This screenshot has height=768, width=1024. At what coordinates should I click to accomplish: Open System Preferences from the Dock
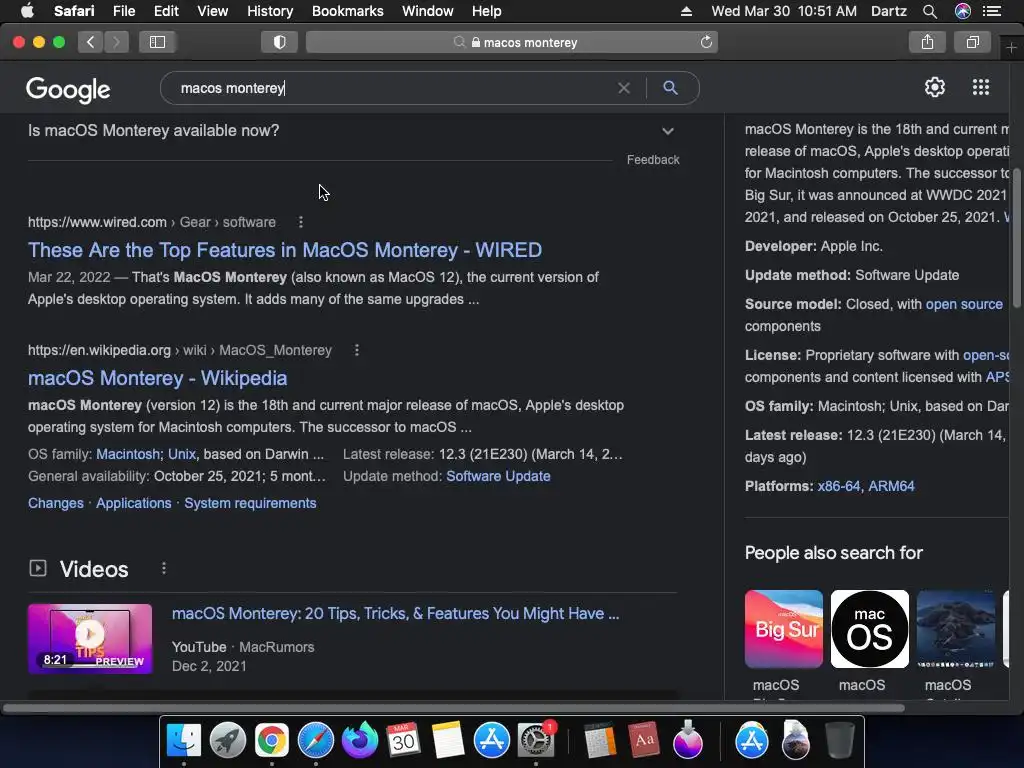point(536,740)
